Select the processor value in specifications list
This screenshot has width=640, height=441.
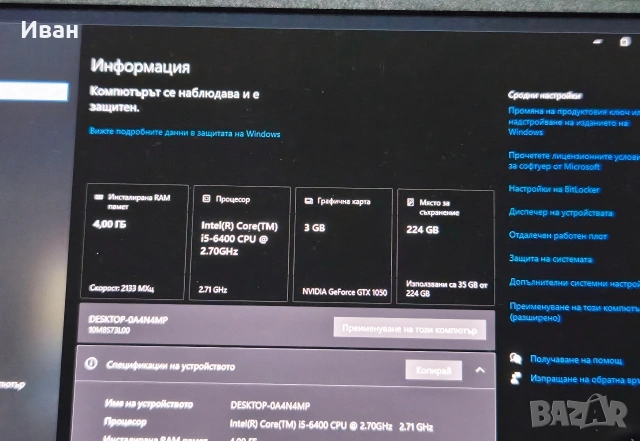[x=331, y=425]
